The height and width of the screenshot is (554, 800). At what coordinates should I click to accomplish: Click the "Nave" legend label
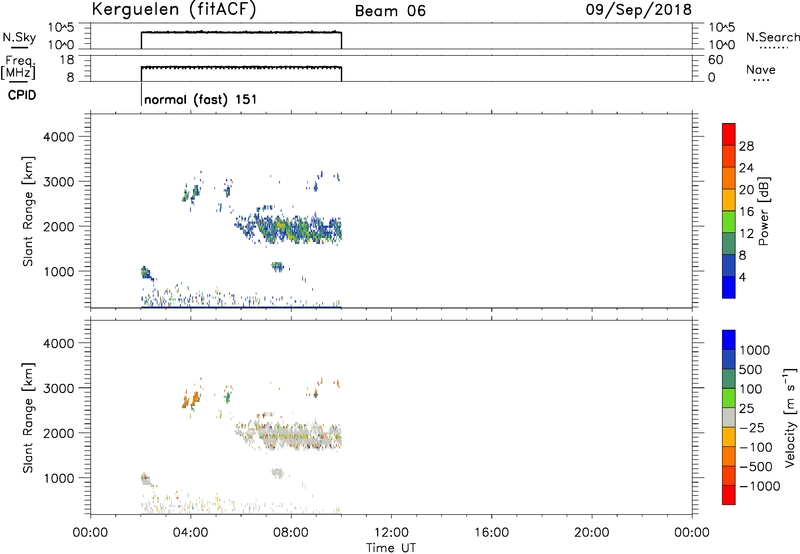[761, 69]
